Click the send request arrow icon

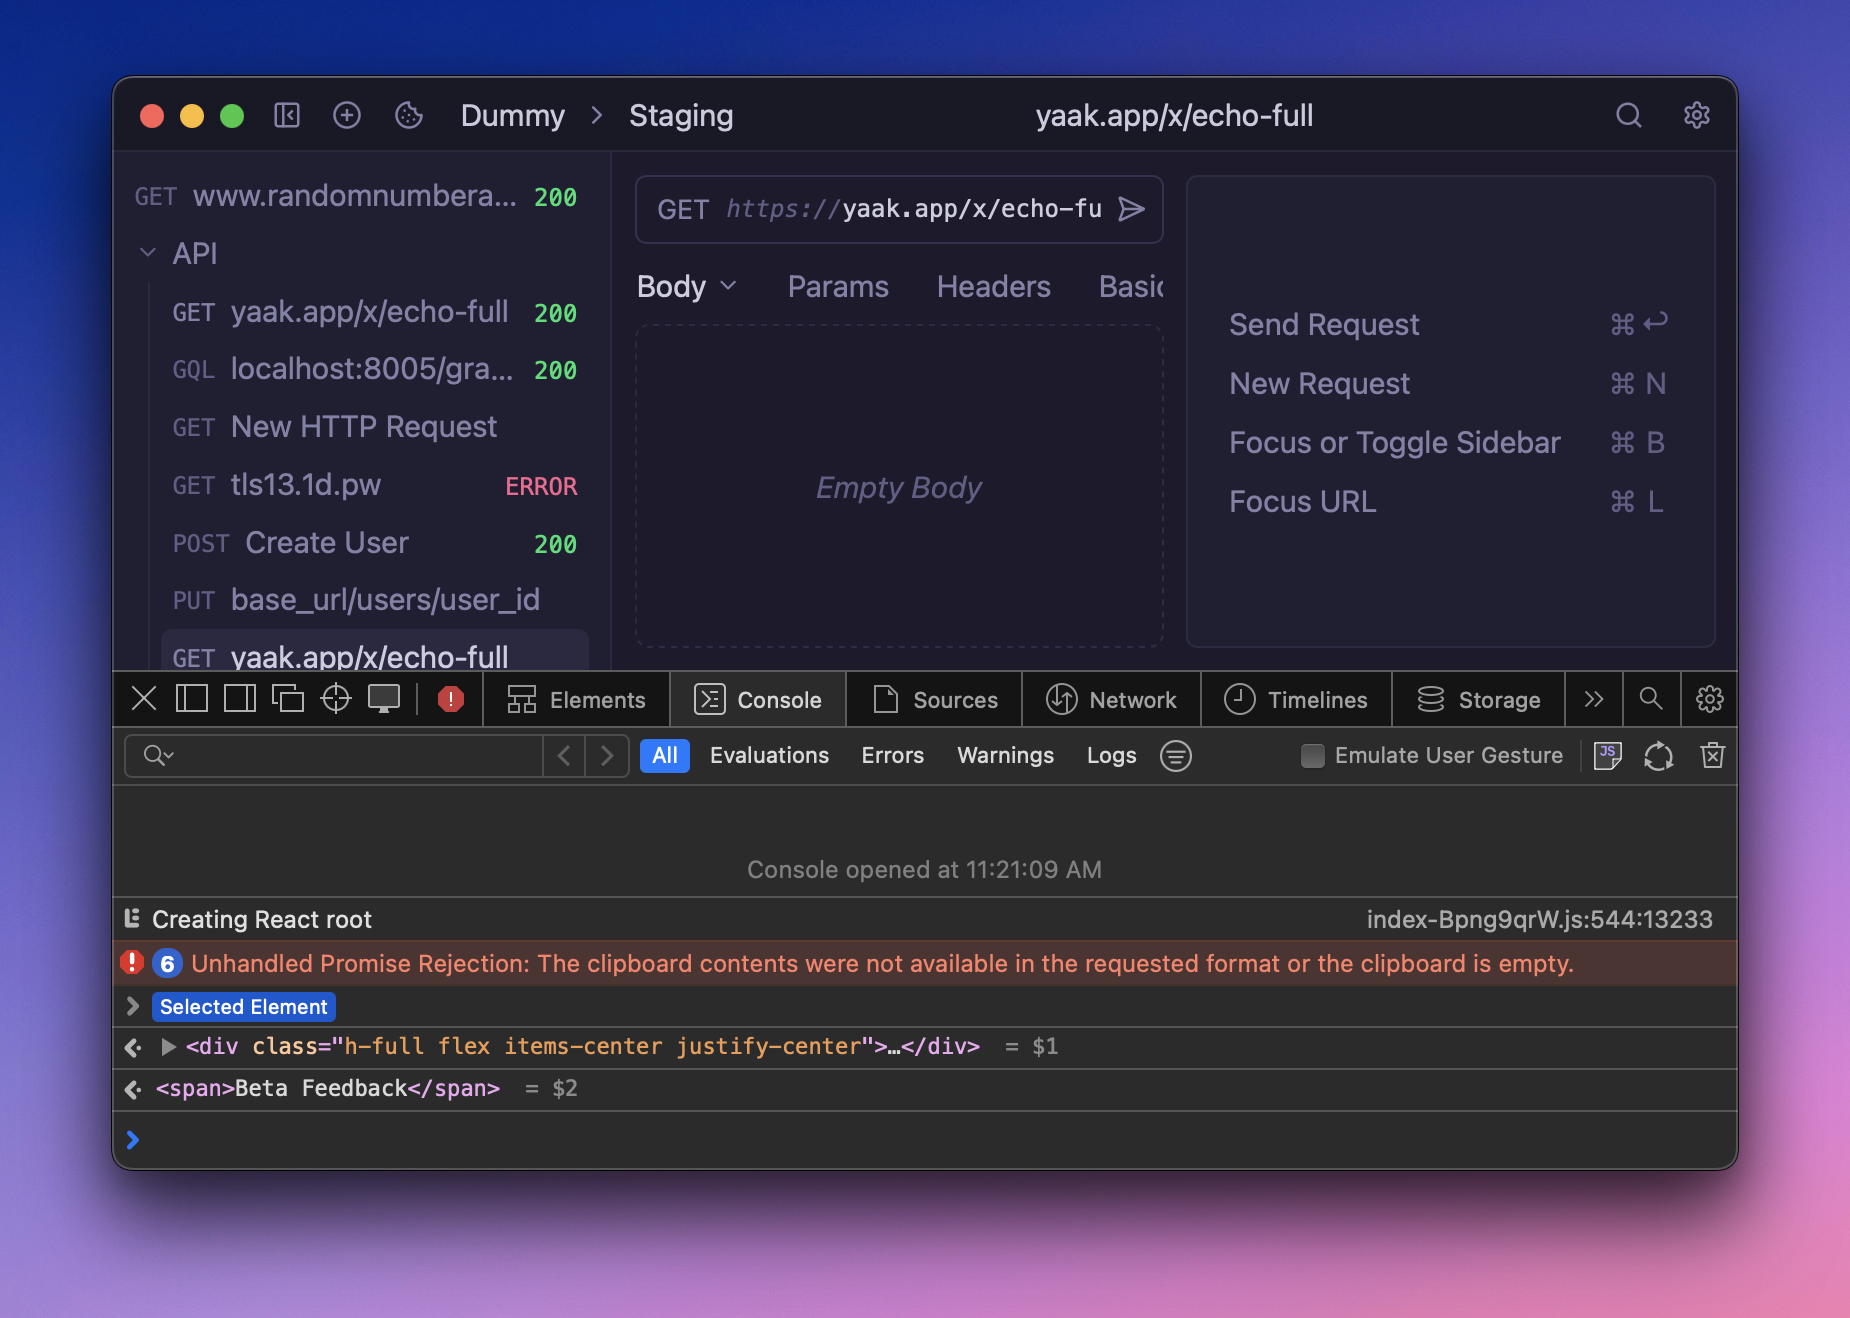(1131, 209)
